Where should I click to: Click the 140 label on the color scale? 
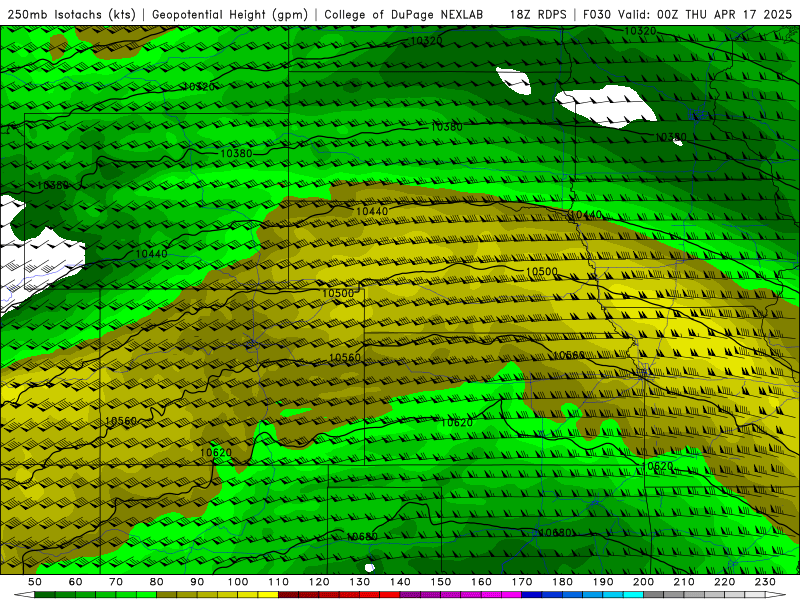coord(400,582)
